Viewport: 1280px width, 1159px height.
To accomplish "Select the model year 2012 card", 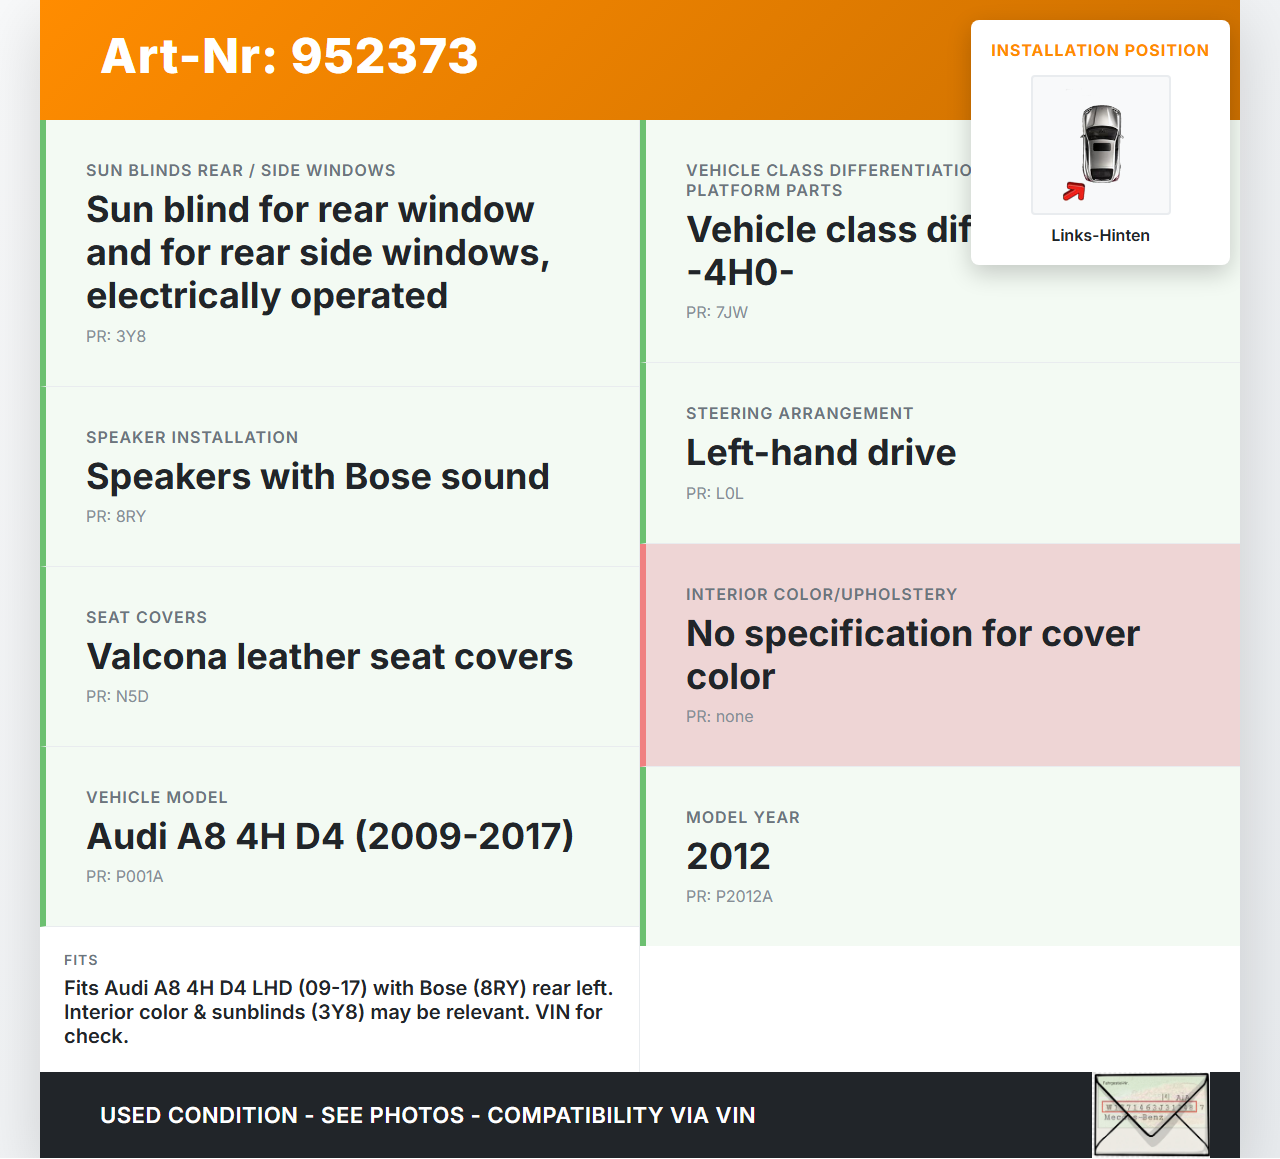I will click(x=940, y=856).
